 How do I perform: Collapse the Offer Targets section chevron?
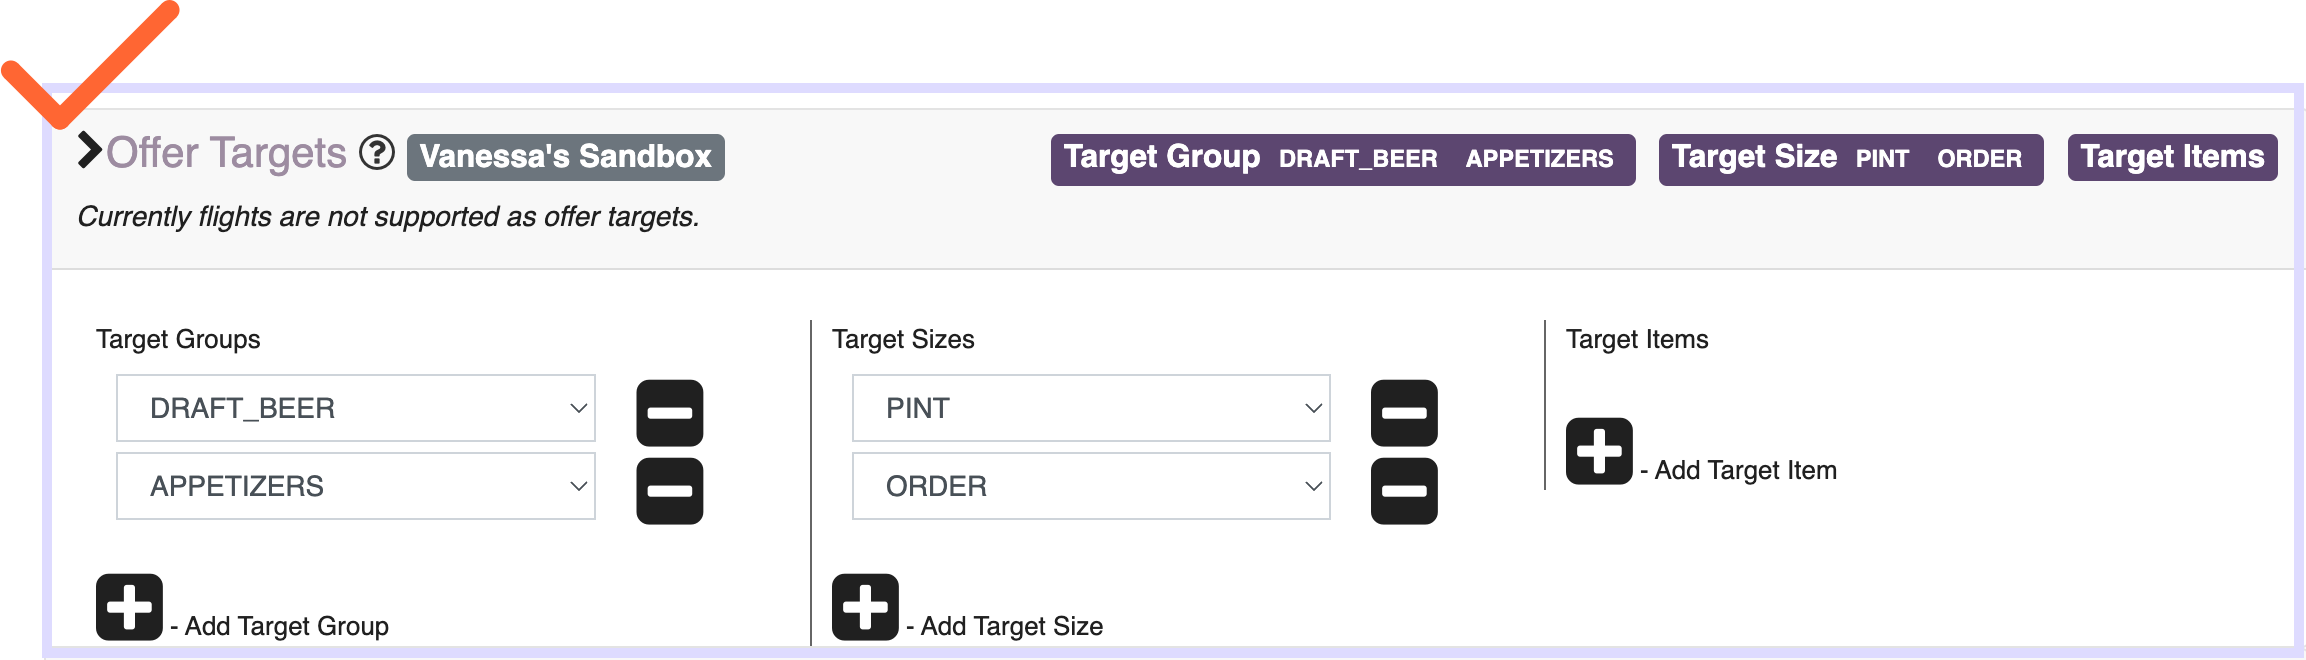pos(90,151)
